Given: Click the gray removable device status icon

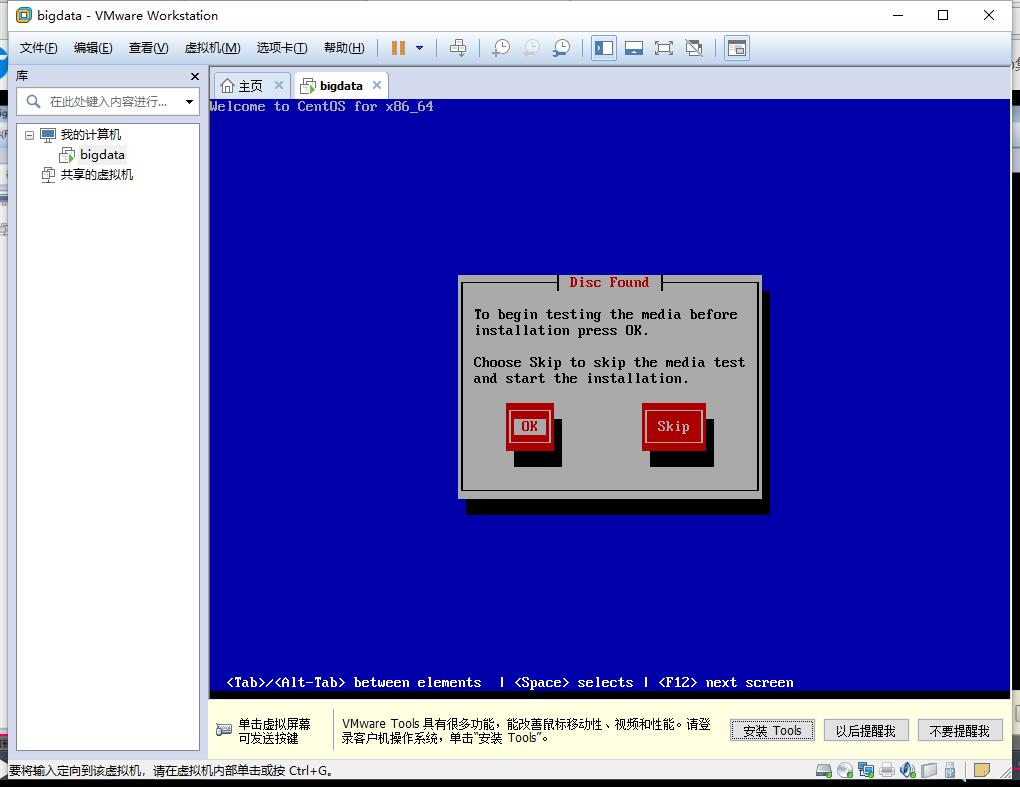Looking at the screenshot, I should coord(929,771).
